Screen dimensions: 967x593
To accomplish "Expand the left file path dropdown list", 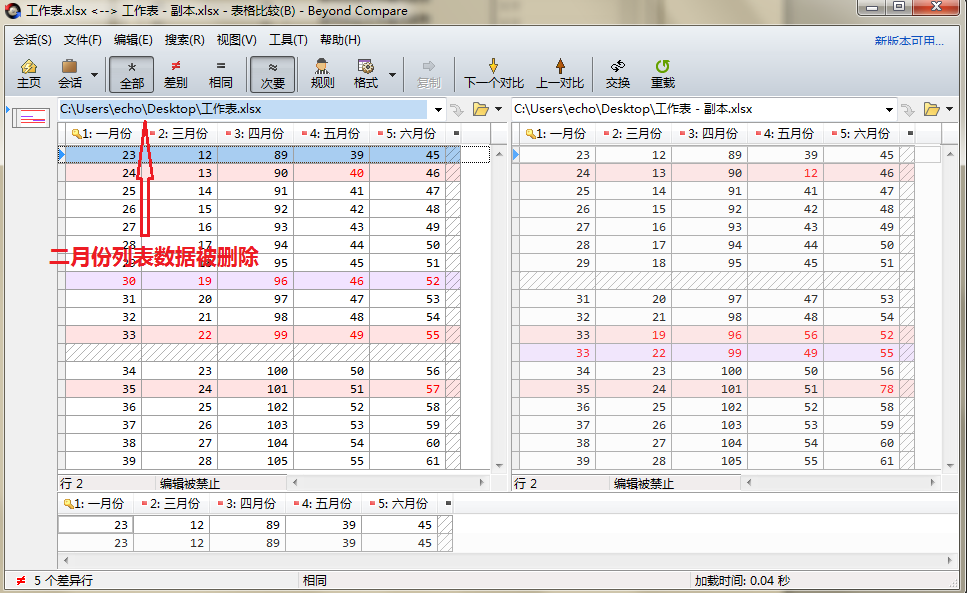I will pyautogui.click(x=436, y=108).
